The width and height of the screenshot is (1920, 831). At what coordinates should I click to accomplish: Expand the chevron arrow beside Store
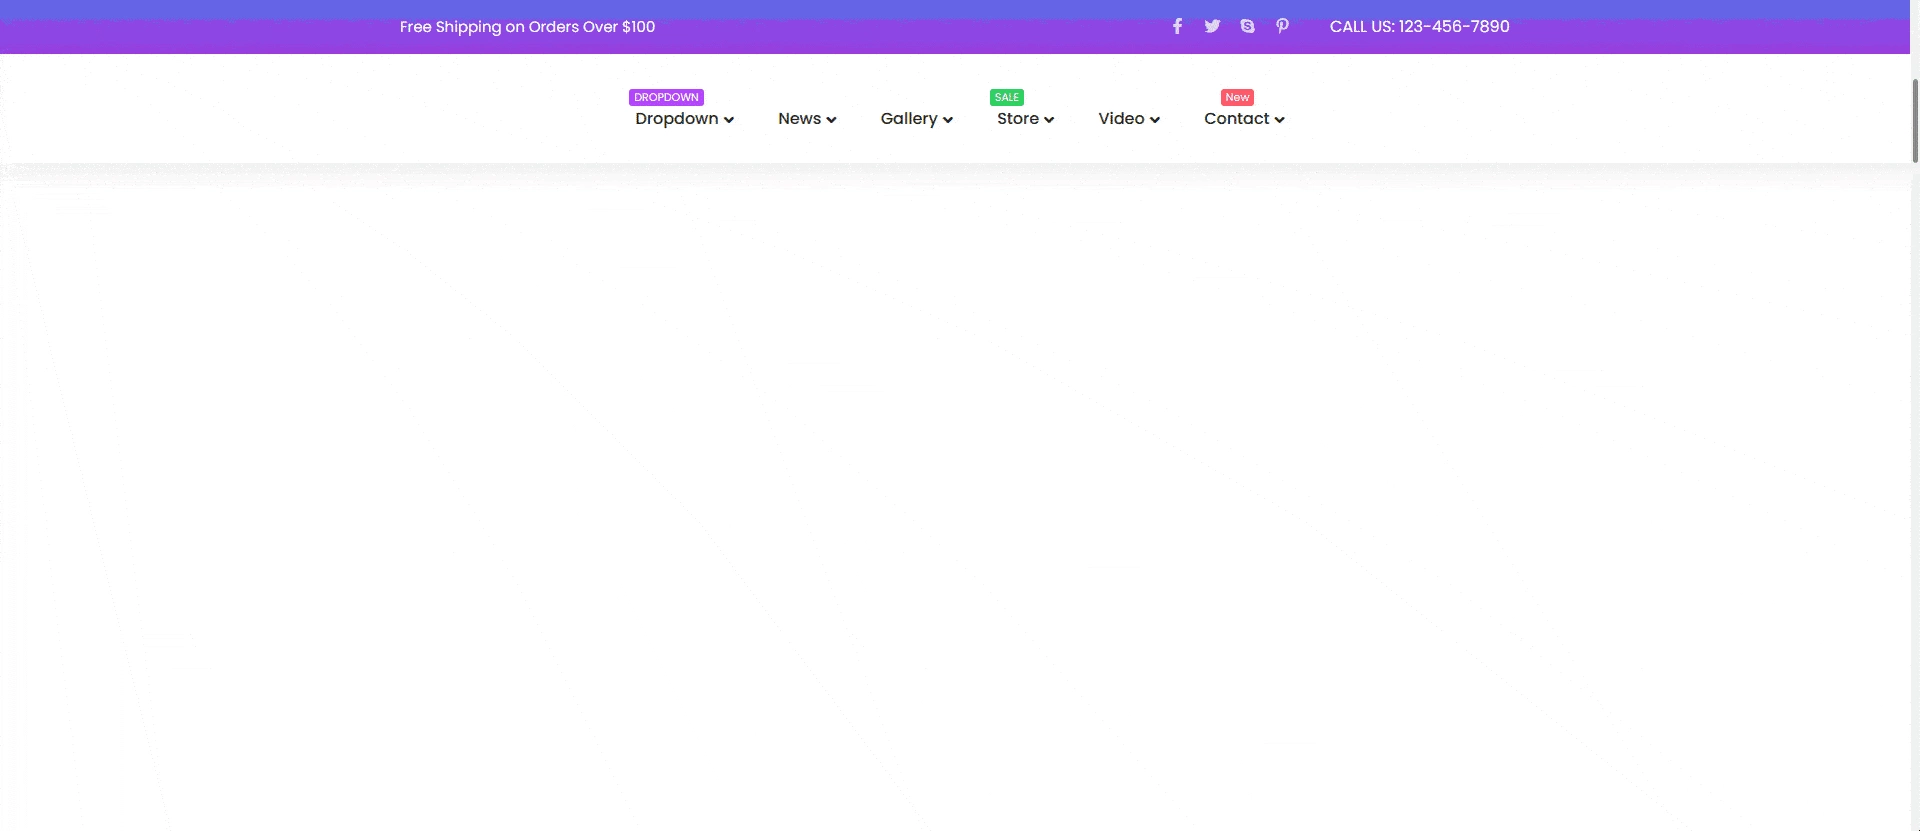pos(1049,120)
